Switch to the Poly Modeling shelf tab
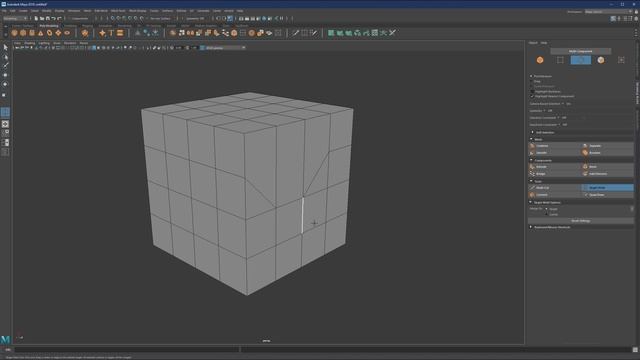Screen dimensions: 640x360 click(x=49, y=26)
